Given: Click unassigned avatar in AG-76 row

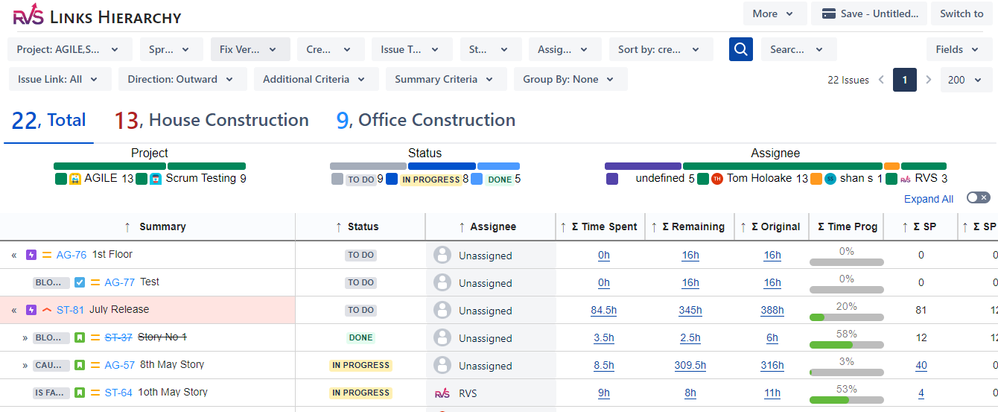Looking at the screenshot, I should click(441, 255).
